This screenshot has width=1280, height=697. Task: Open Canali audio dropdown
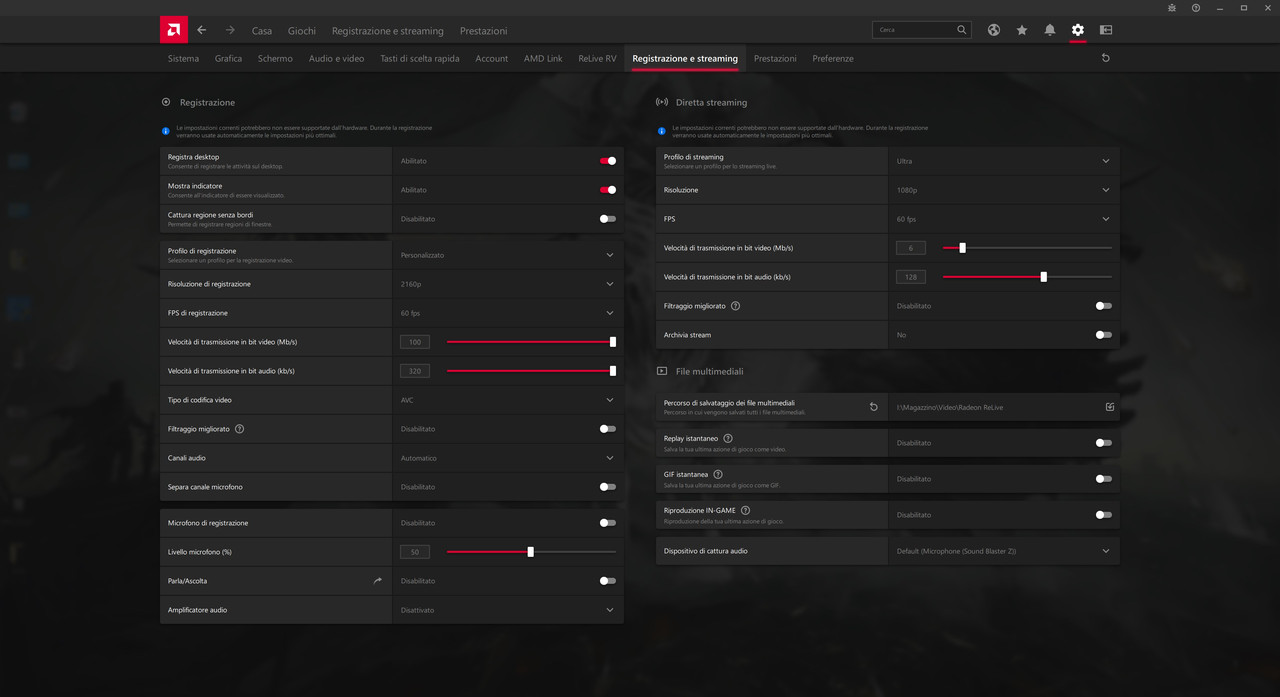click(x=508, y=458)
